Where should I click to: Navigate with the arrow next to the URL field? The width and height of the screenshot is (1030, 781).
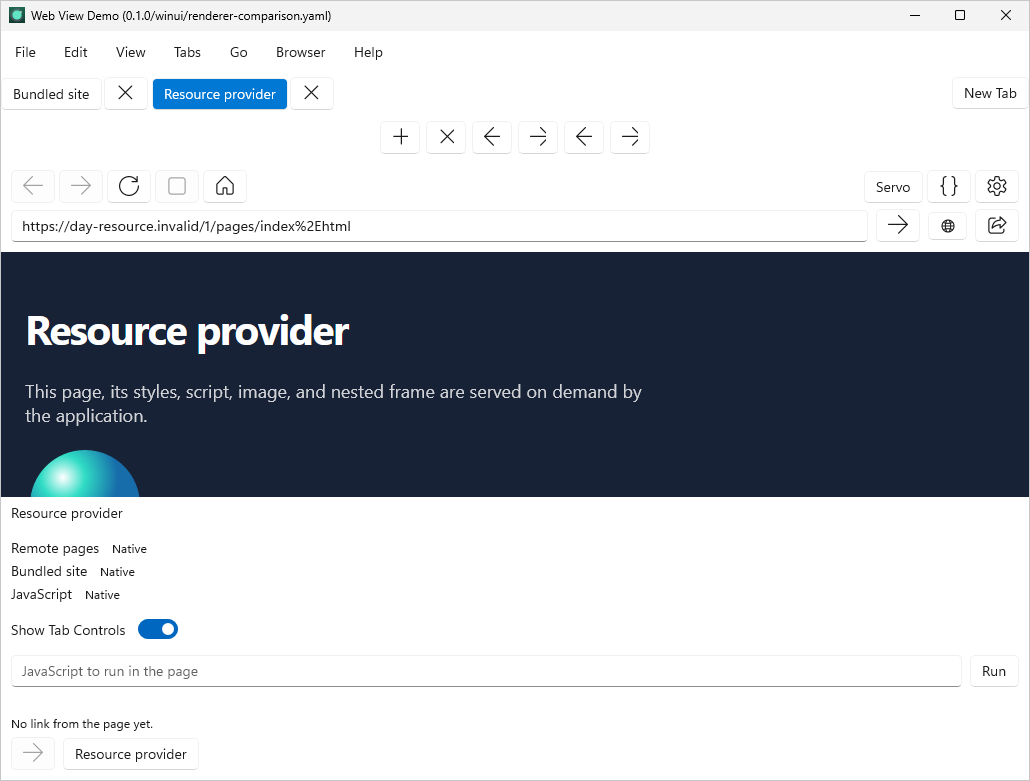897,226
